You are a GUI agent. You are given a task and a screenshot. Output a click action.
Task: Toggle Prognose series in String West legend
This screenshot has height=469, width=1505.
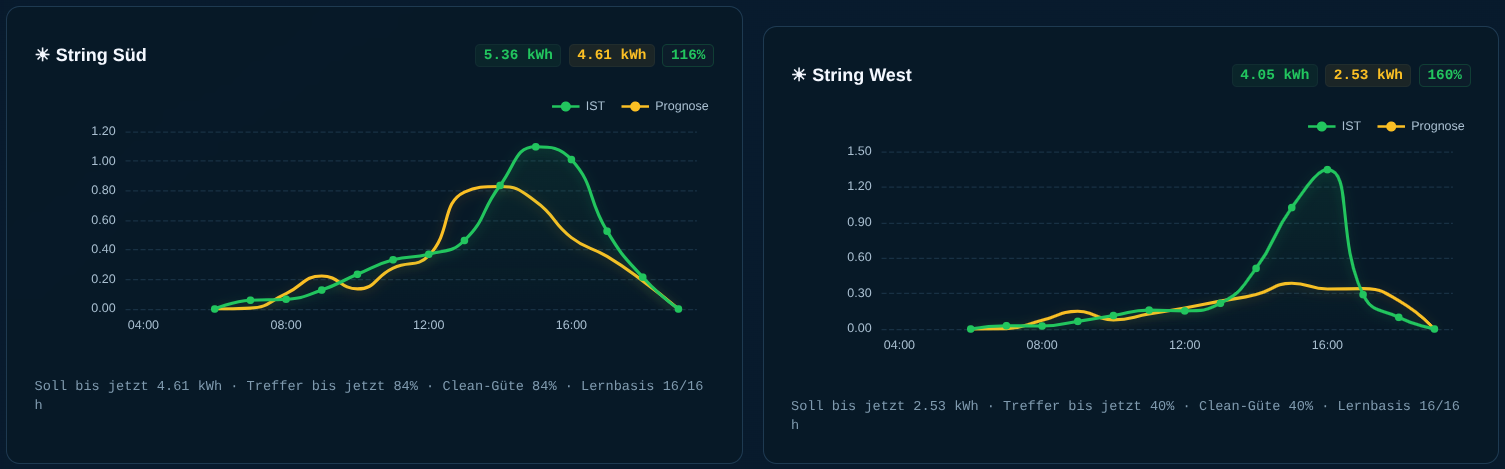(x=1421, y=126)
